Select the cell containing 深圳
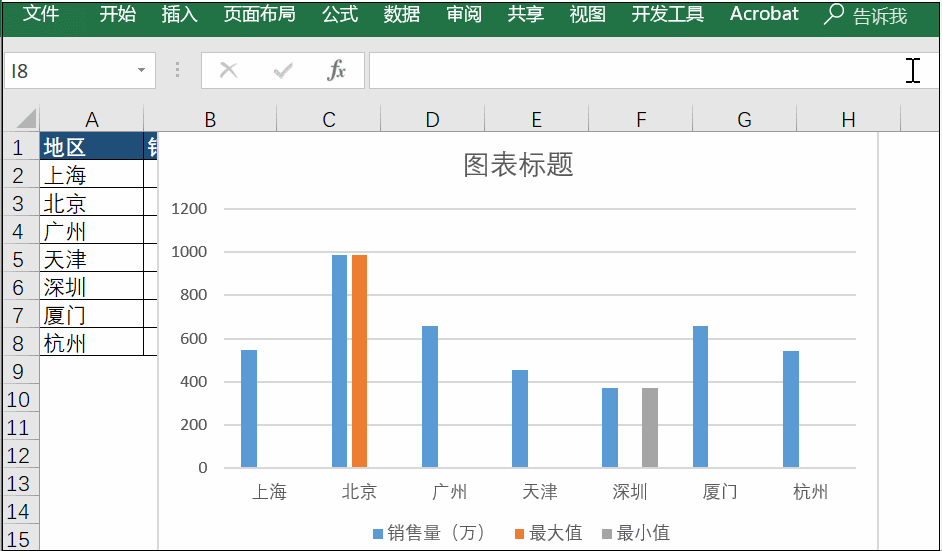The height and width of the screenshot is (551, 942). [91, 287]
